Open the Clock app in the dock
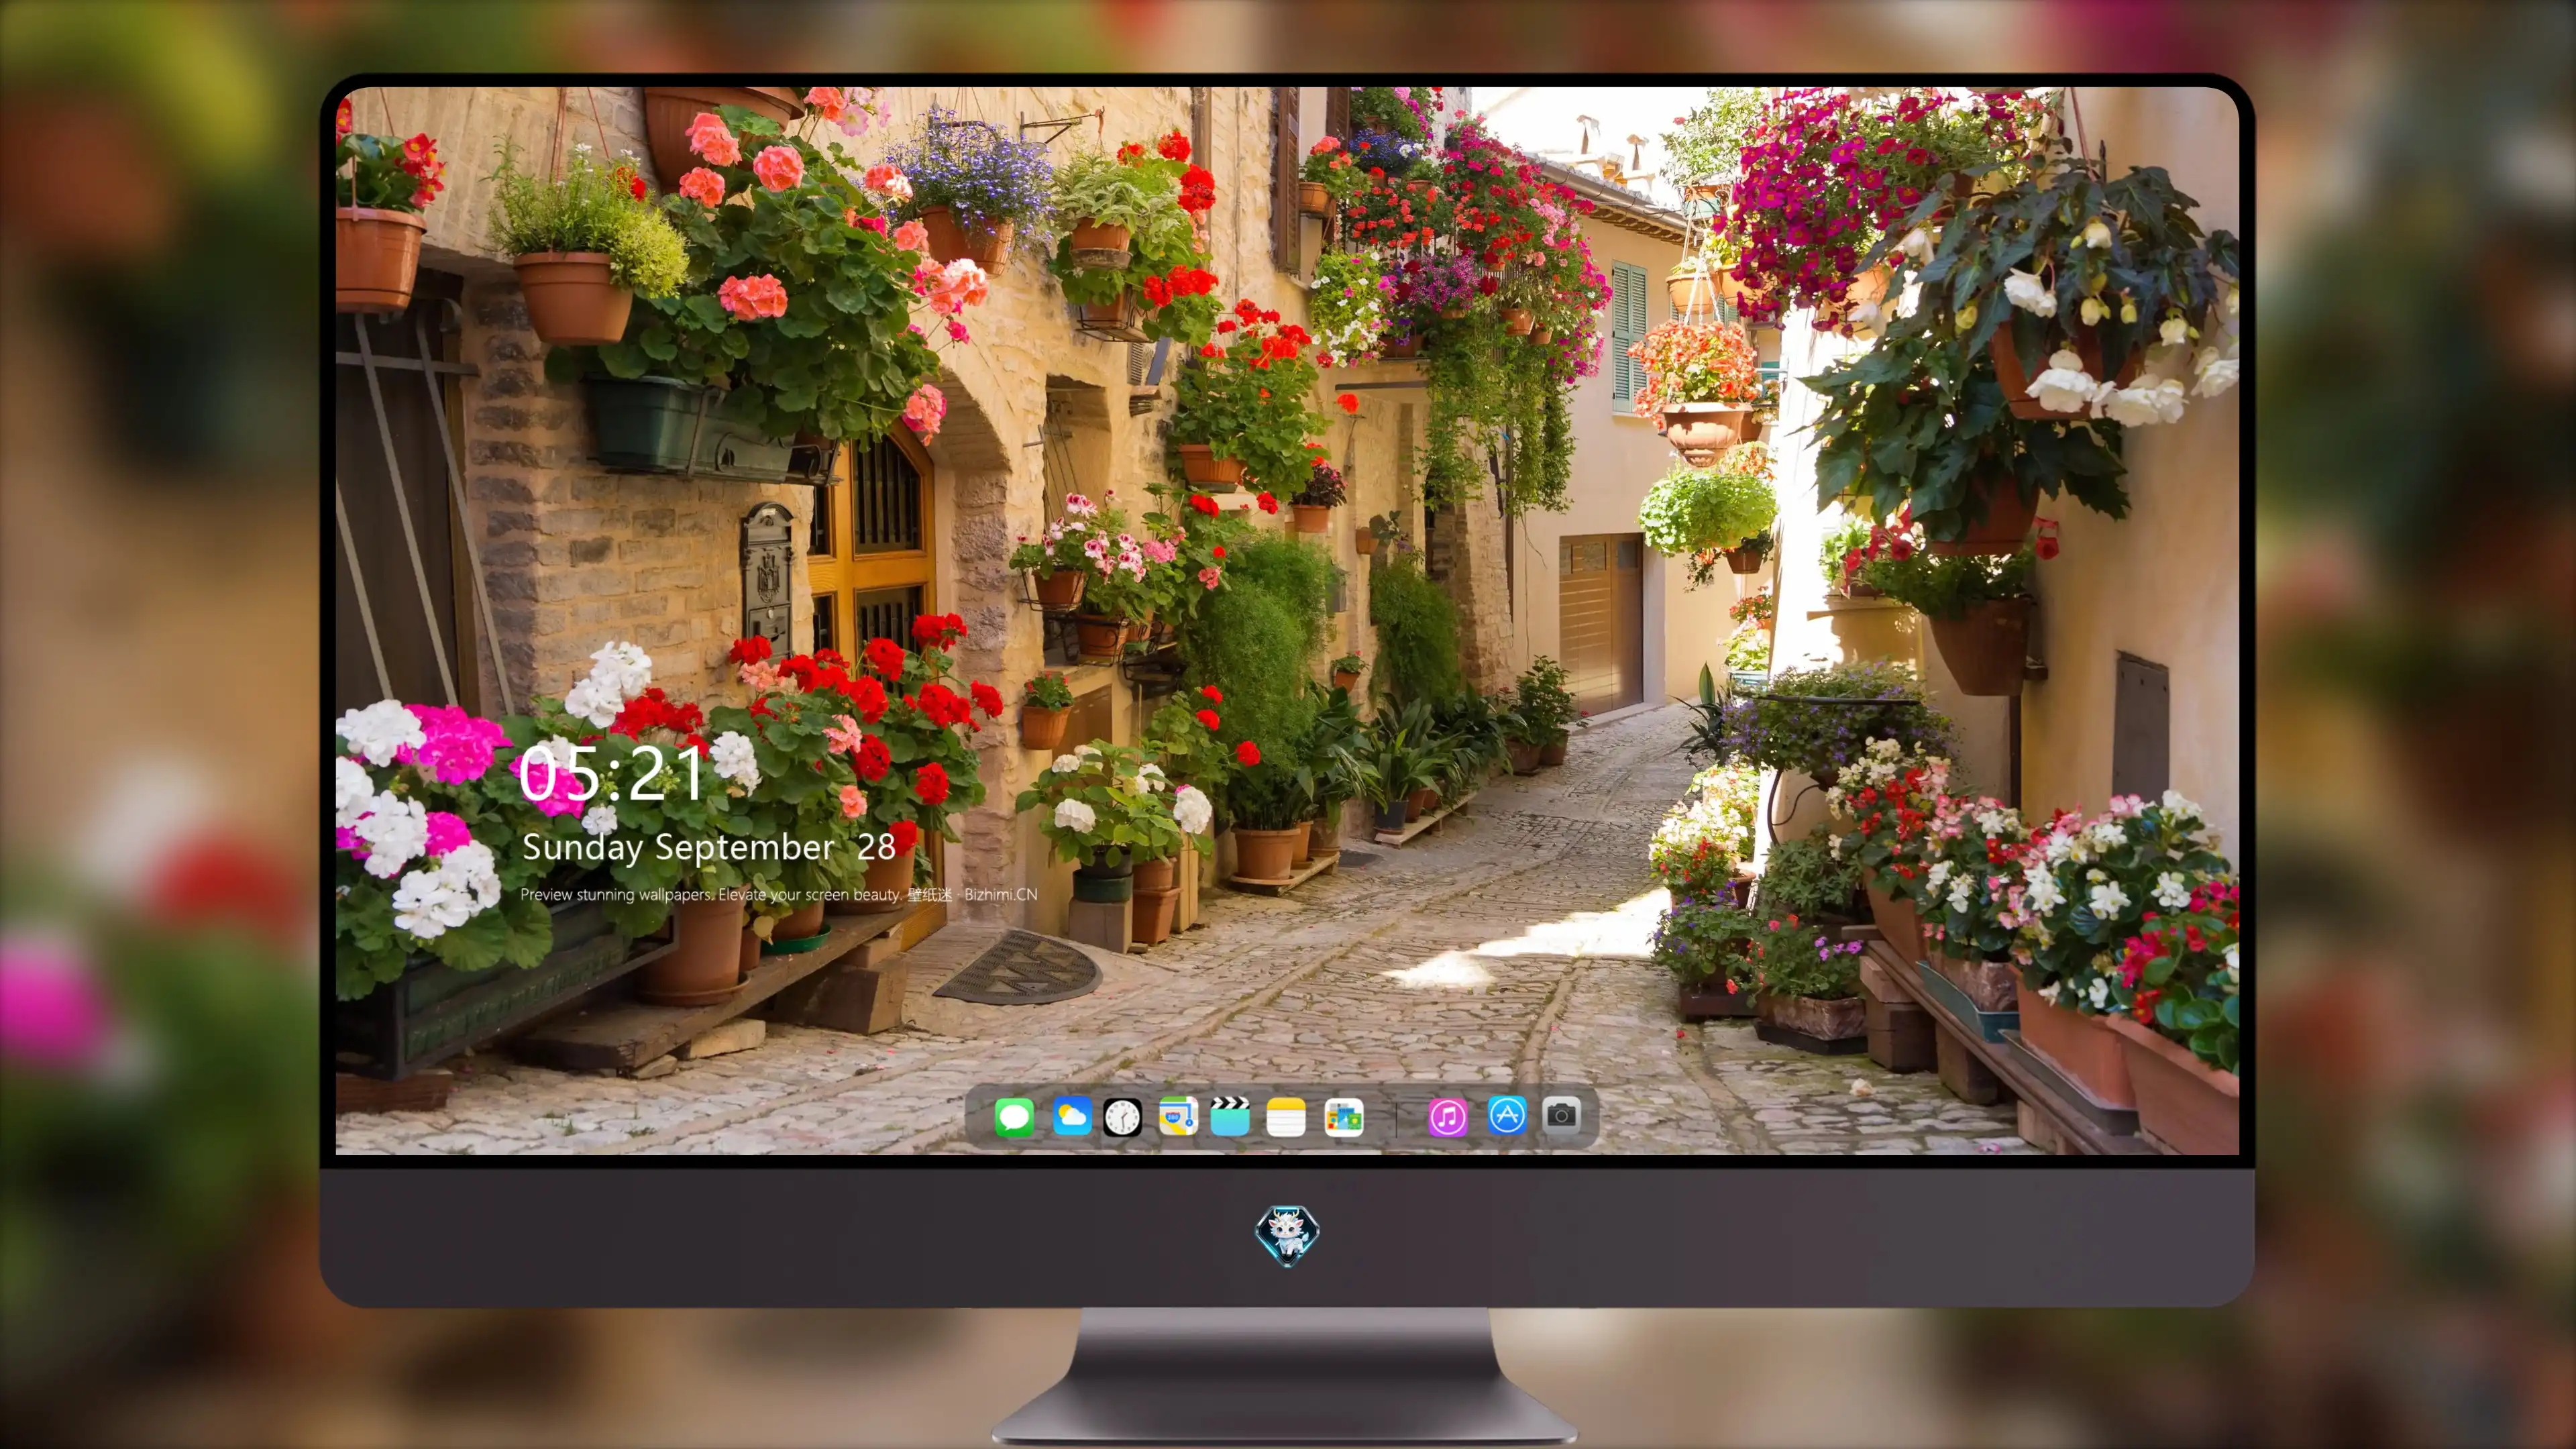 (x=1122, y=1117)
